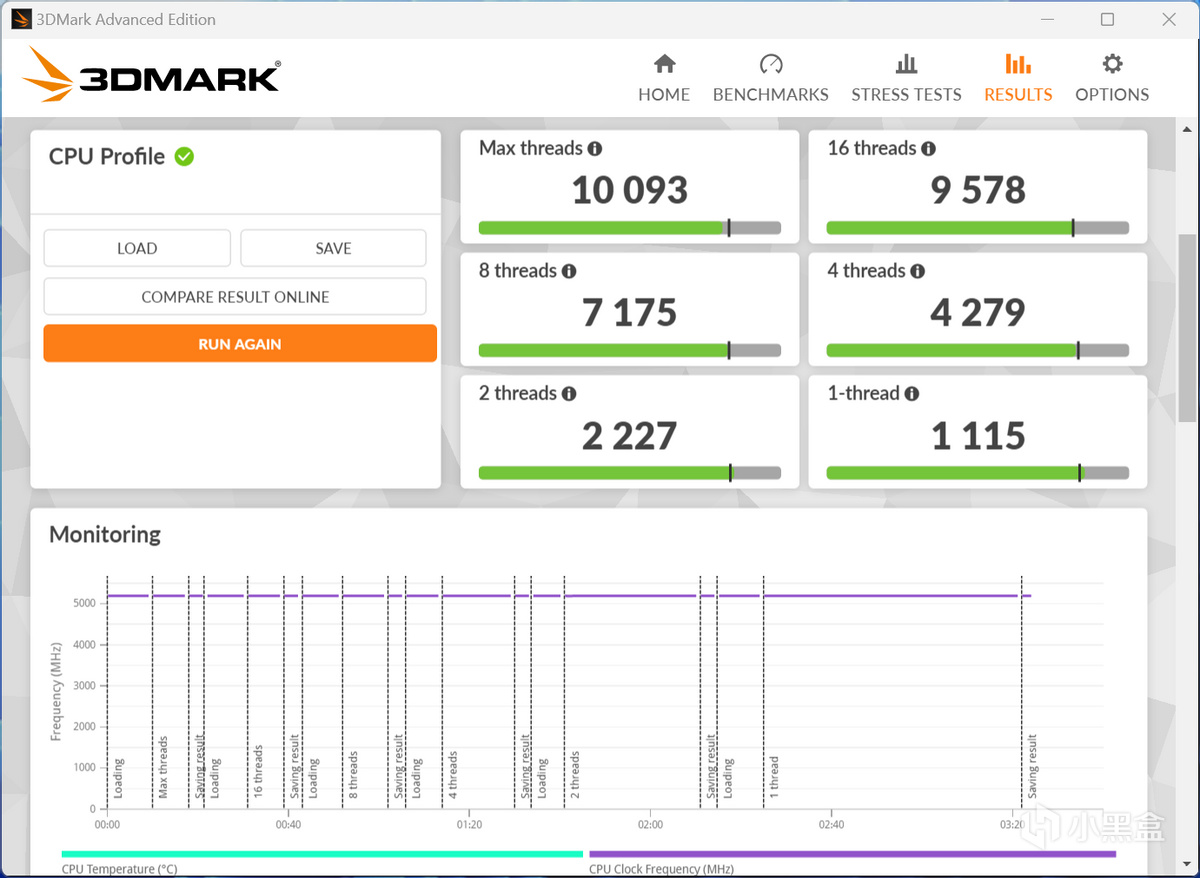Image resolution: width=1200 pixels, height=878 pixels.
Task: Click the 2 threads info icon
Action: (569, 394)
